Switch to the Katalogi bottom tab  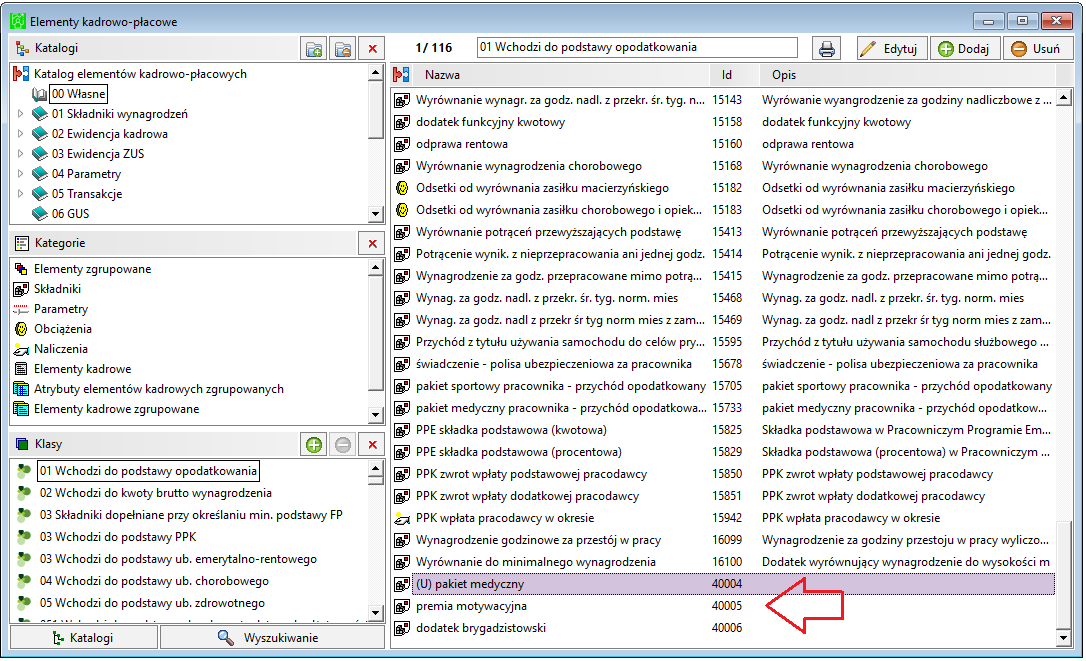[x=84, y=637]
